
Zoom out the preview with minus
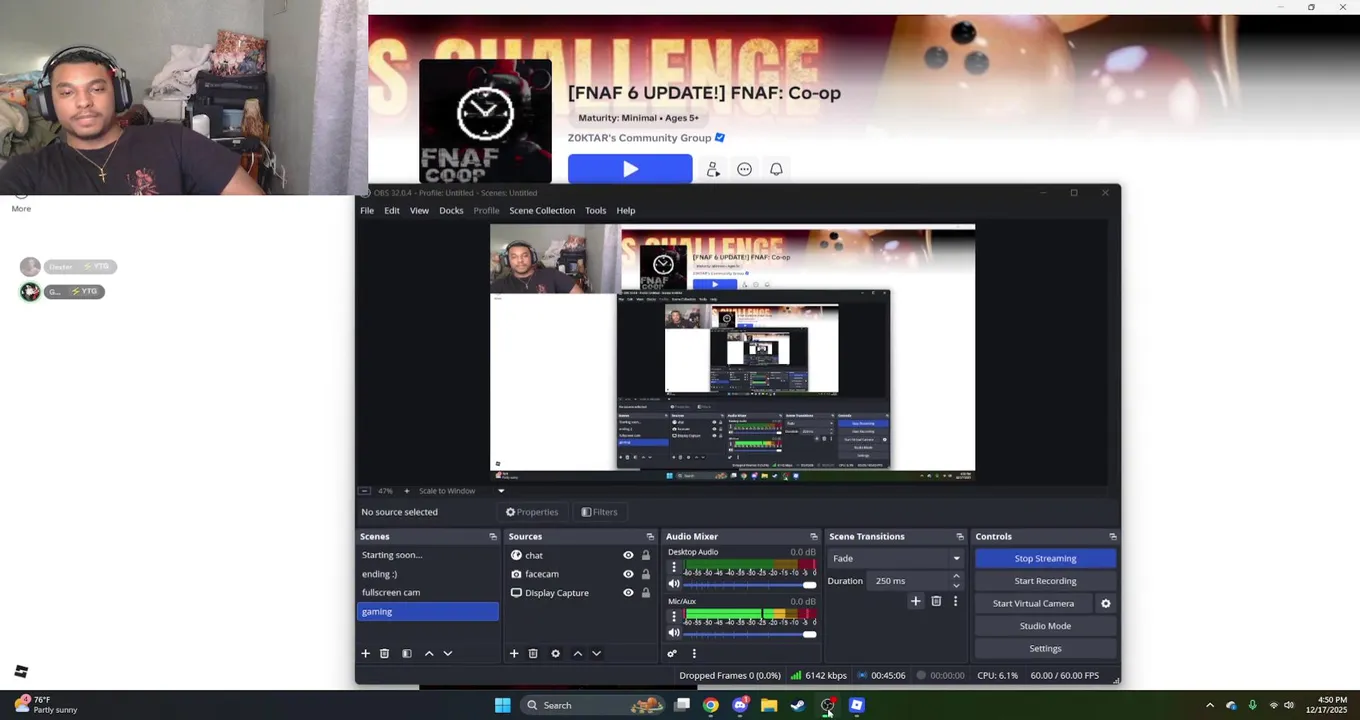(x=364, y=491)
